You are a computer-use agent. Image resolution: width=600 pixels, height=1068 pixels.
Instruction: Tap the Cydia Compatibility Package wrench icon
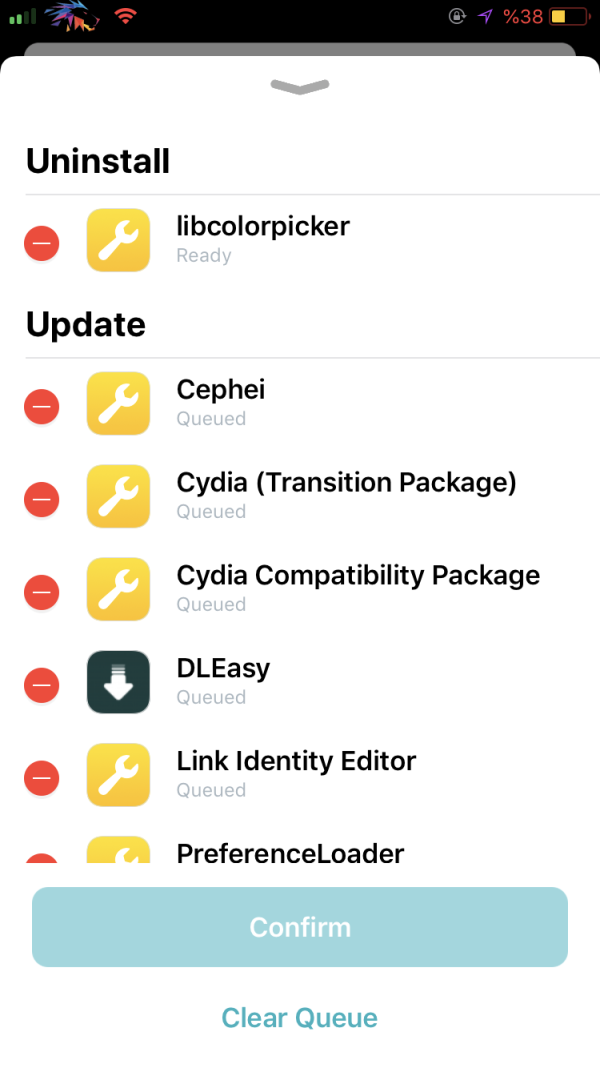(118, 589)
